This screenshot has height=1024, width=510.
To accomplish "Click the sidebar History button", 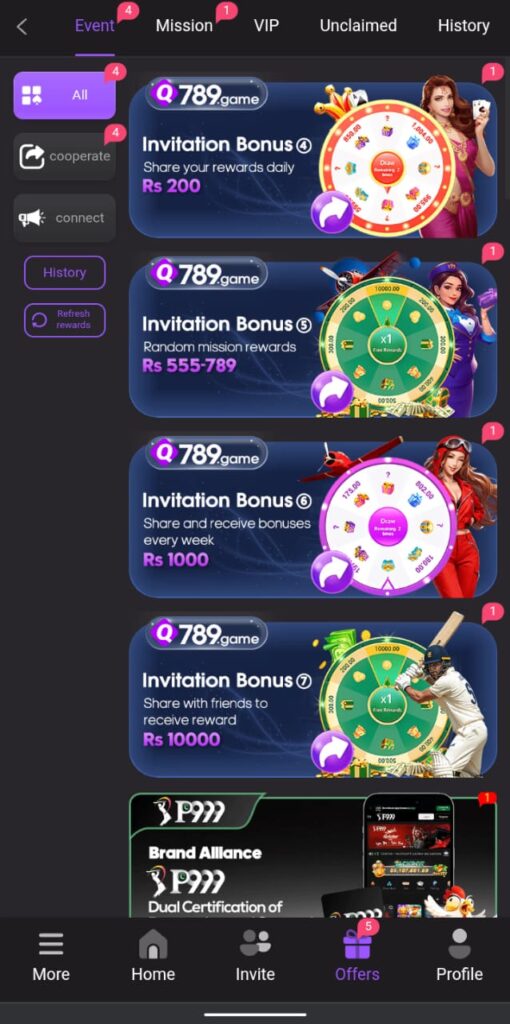I will [65, 272].
